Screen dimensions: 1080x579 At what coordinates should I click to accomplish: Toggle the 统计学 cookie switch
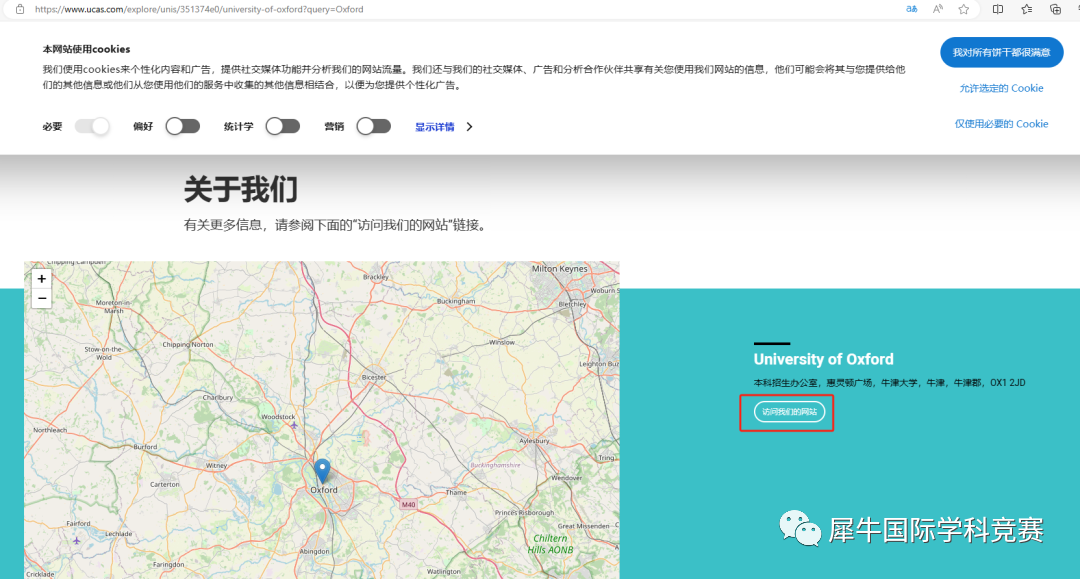click(283, 126)
